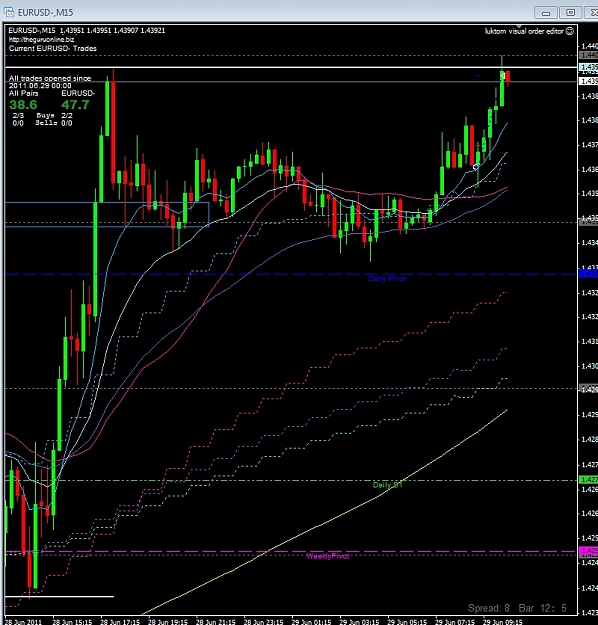Click the 2/2 buys count

click(67, 115)
